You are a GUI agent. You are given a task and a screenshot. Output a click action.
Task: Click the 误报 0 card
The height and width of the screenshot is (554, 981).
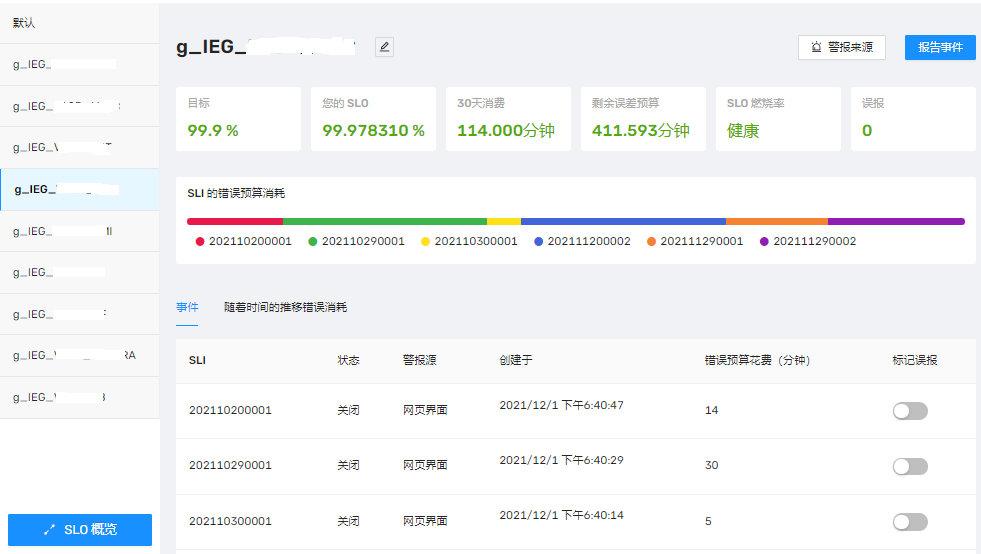tap(913, 119)
